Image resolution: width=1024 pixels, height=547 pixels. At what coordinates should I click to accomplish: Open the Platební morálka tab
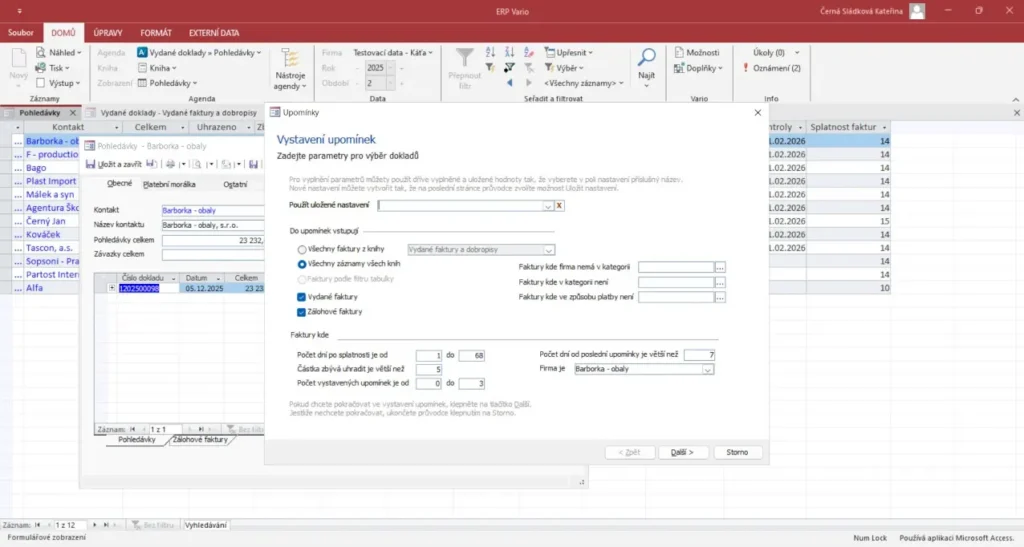coord(169,184)
